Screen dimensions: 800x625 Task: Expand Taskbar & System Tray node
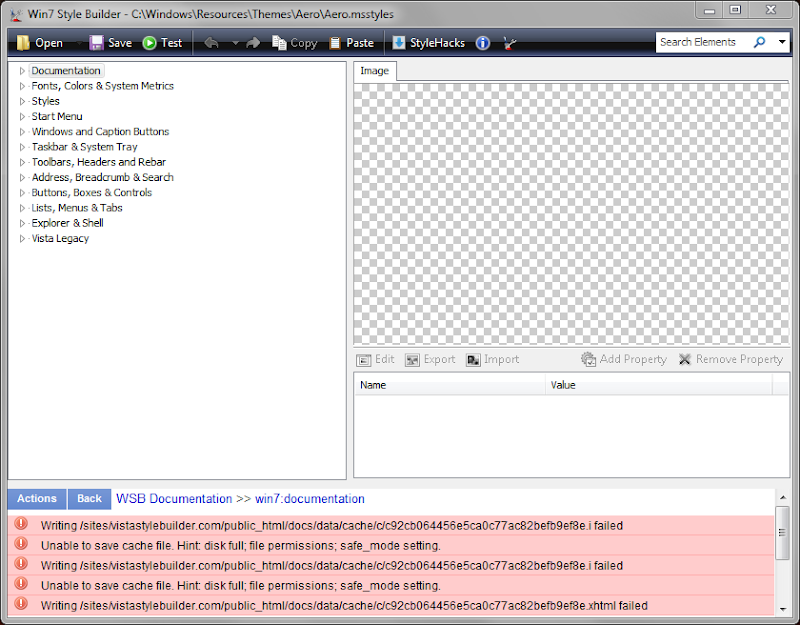(x=22, y=147)
